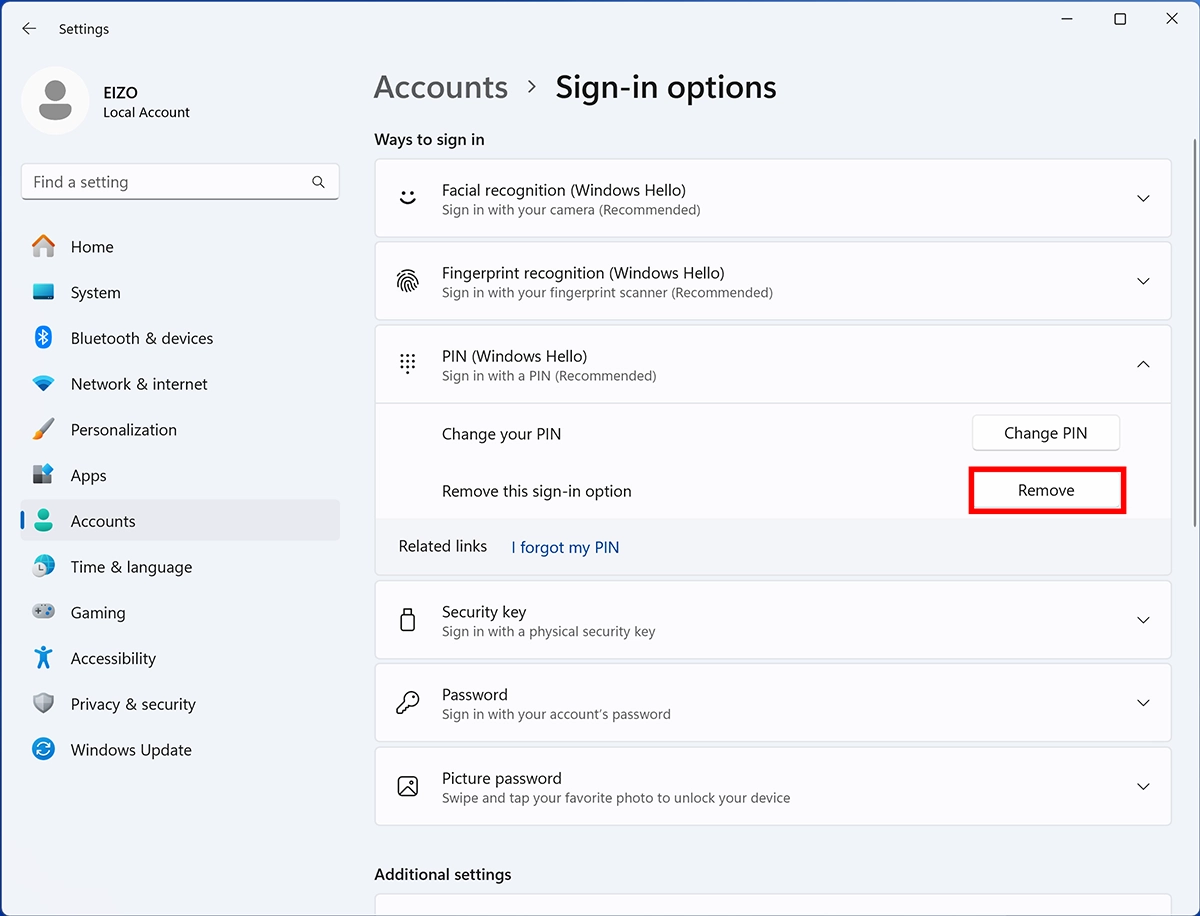Click the 'Sign-in options' page heading
1200x916 pixels.
click(666, 87)
